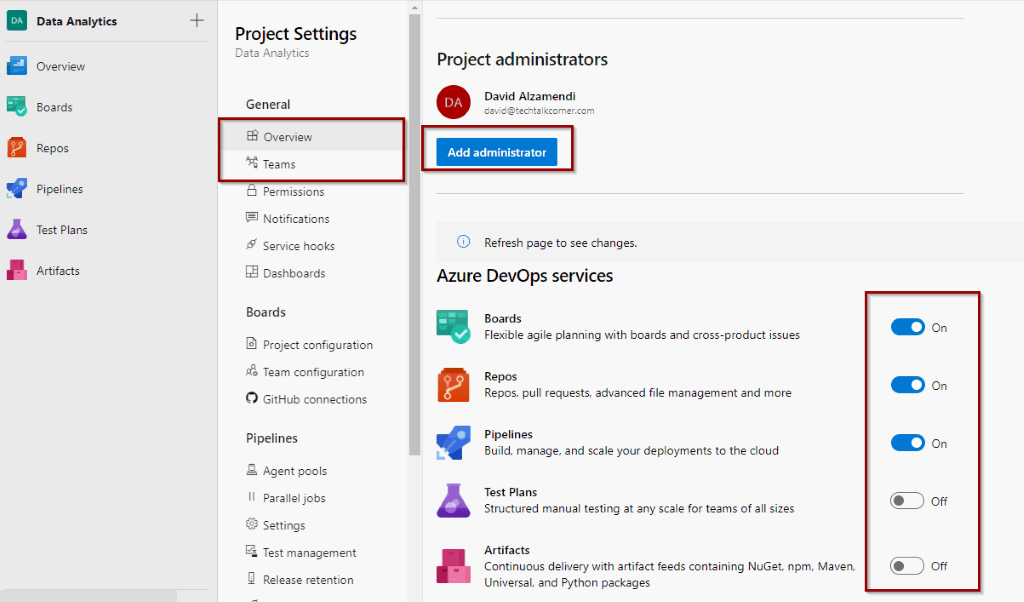Image resolution: width=1024 pixels, height=602 pixels.
Task: Click the DA avatar of David Alzamendi
Action: (x=453, y=103)
